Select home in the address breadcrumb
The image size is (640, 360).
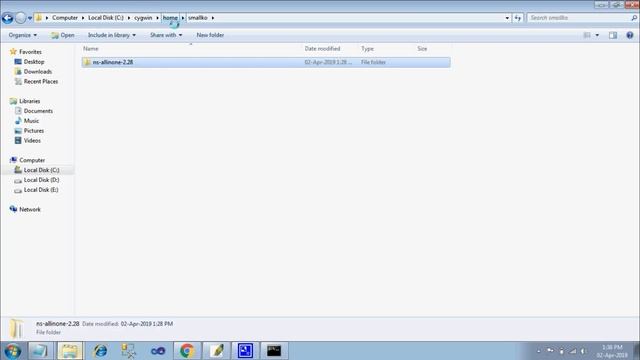tap(170, 18)
